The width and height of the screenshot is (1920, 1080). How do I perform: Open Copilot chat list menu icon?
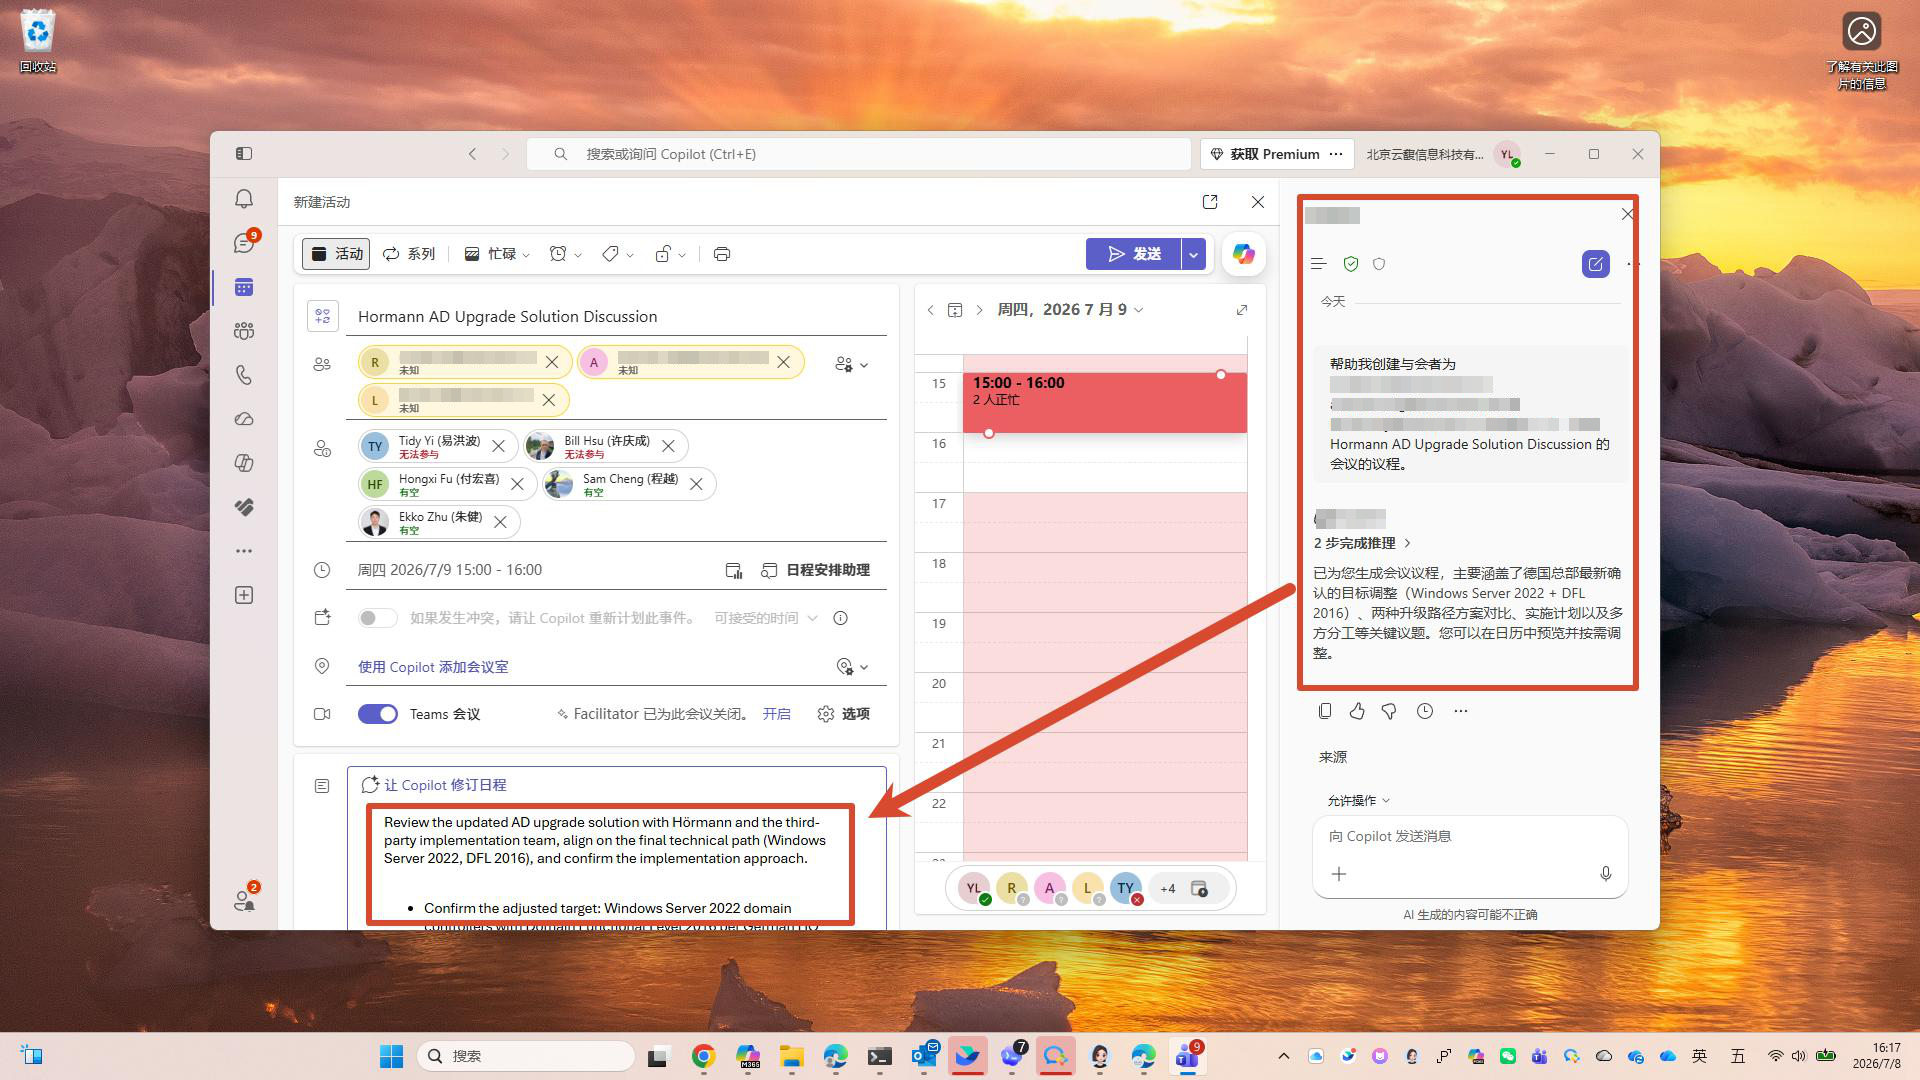coord(1318,264)
